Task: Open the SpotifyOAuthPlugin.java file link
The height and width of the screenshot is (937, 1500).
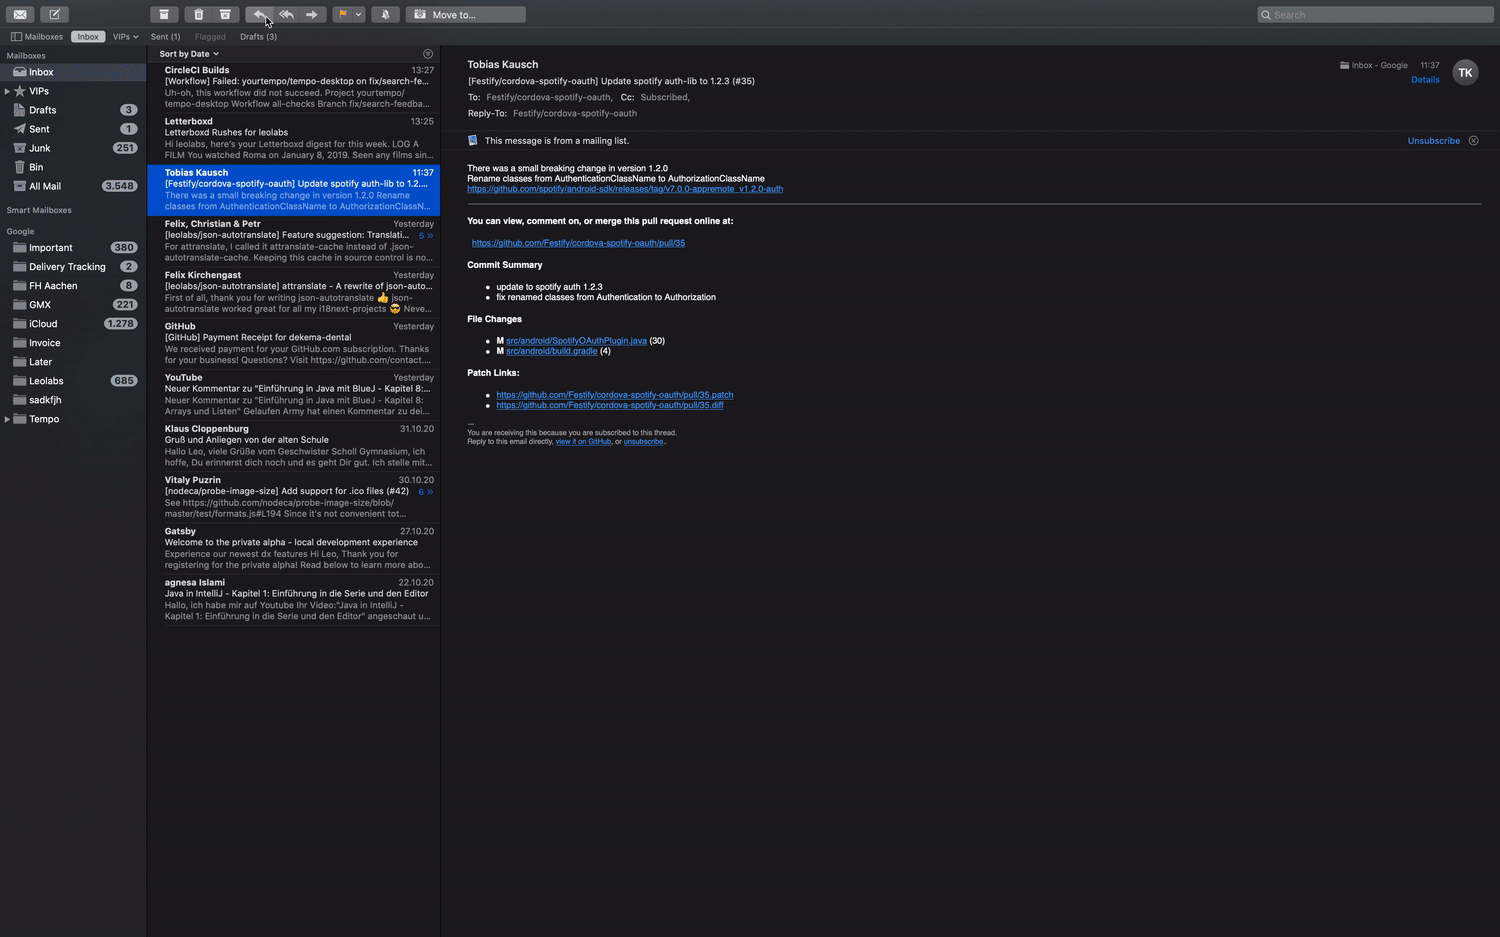Action: click(576, 341)
